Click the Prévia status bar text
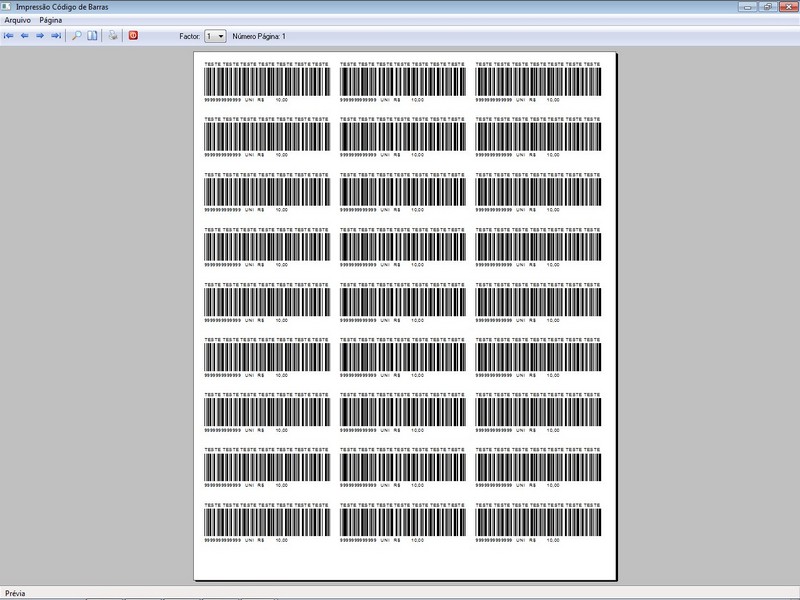The width and height of the screenshot is (800, 600). [15, 593]
